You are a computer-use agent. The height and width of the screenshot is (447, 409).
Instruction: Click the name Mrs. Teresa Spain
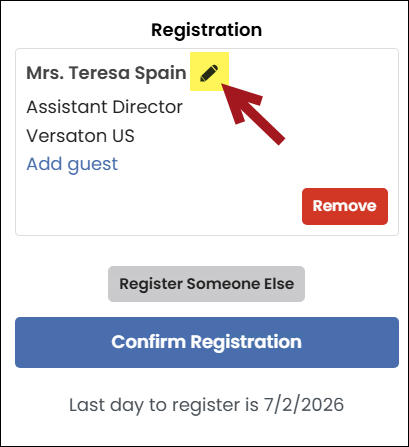click(x=106, y=73)
